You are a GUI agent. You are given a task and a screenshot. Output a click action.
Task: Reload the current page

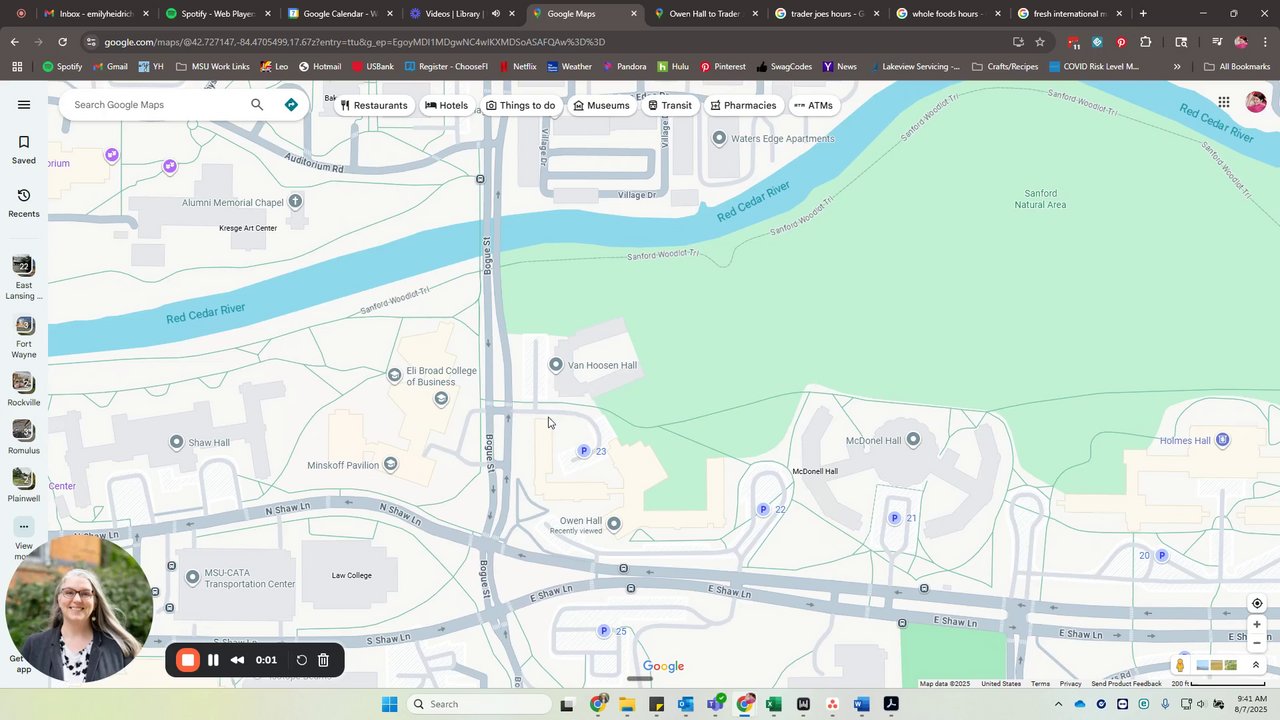(x=62, y=42)
